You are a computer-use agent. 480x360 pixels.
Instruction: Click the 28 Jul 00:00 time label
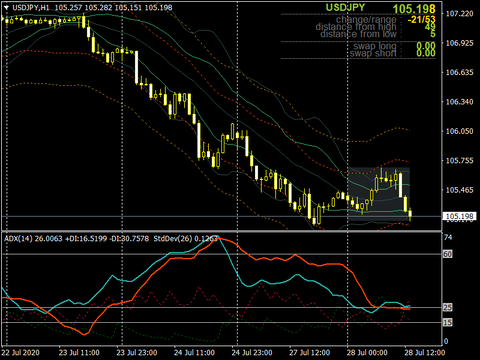coord(367,353)
